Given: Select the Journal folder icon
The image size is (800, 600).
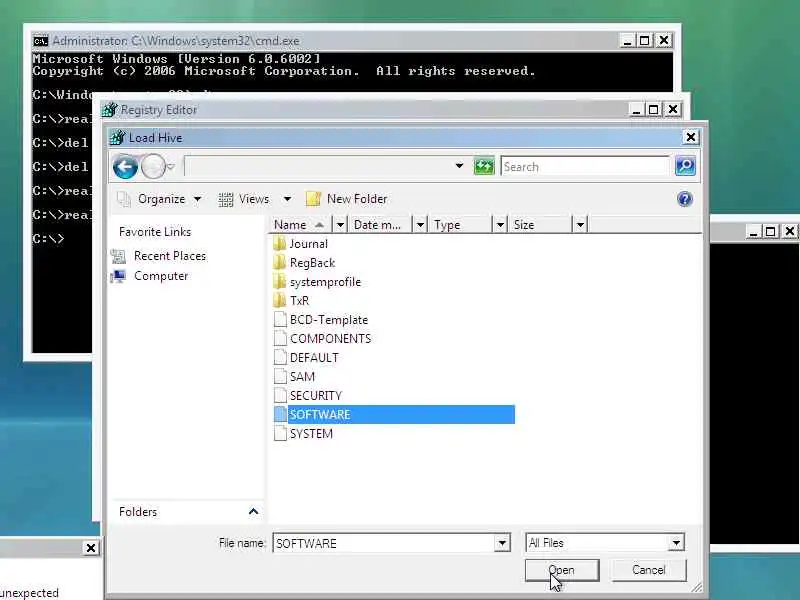Looking at the screenshot, I should coord(280,243).
